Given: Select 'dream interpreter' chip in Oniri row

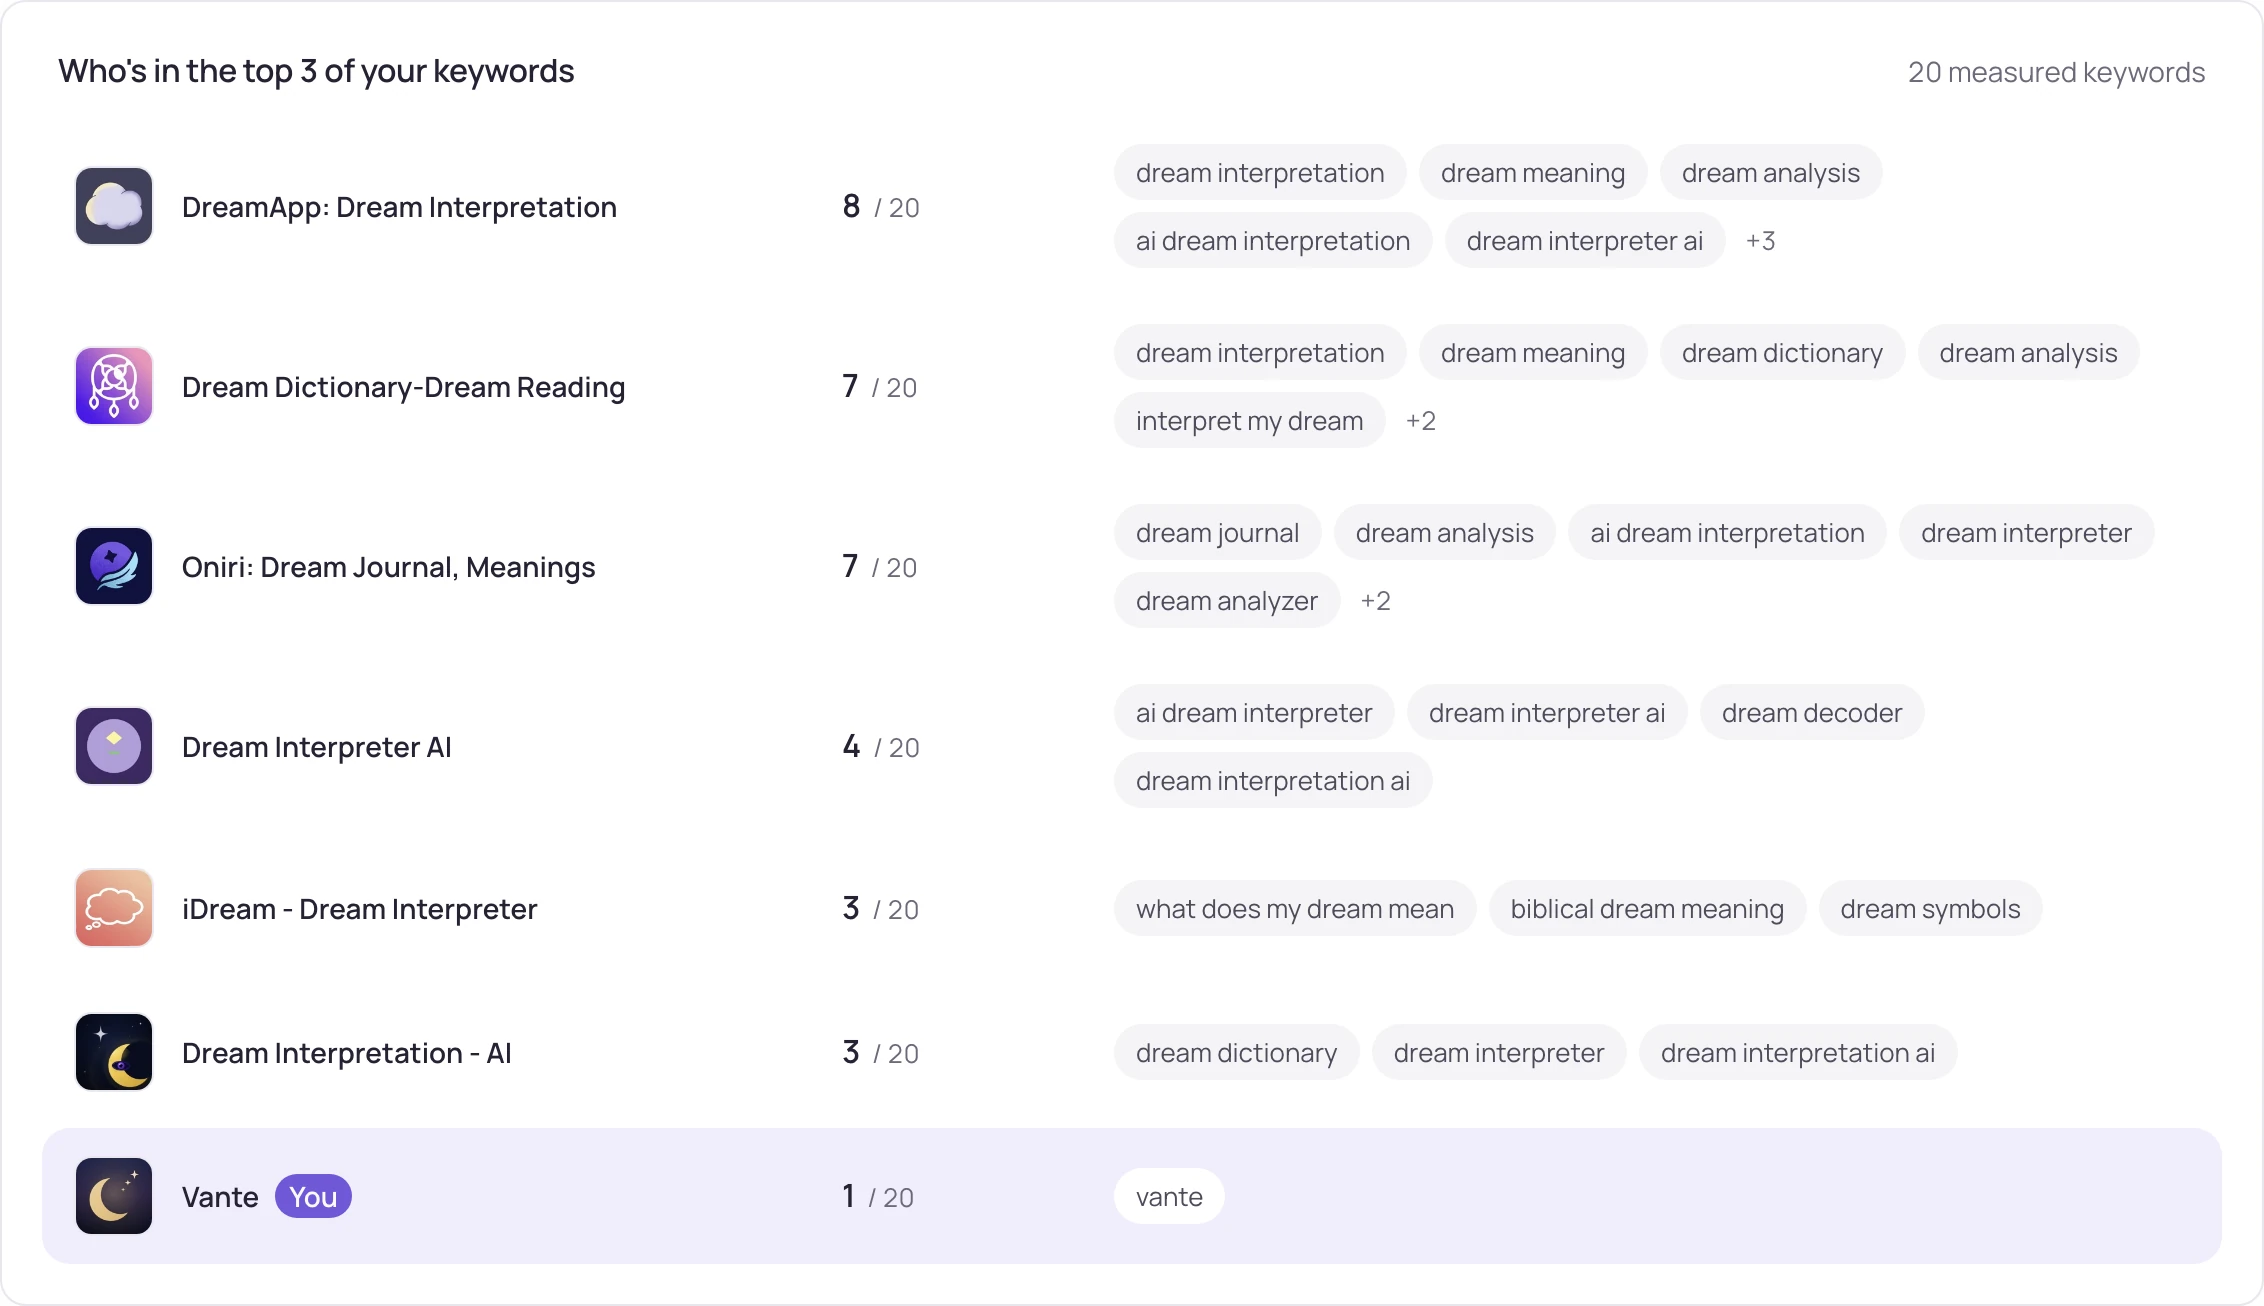Looking at the screenshot, I should click(2026, 532).
